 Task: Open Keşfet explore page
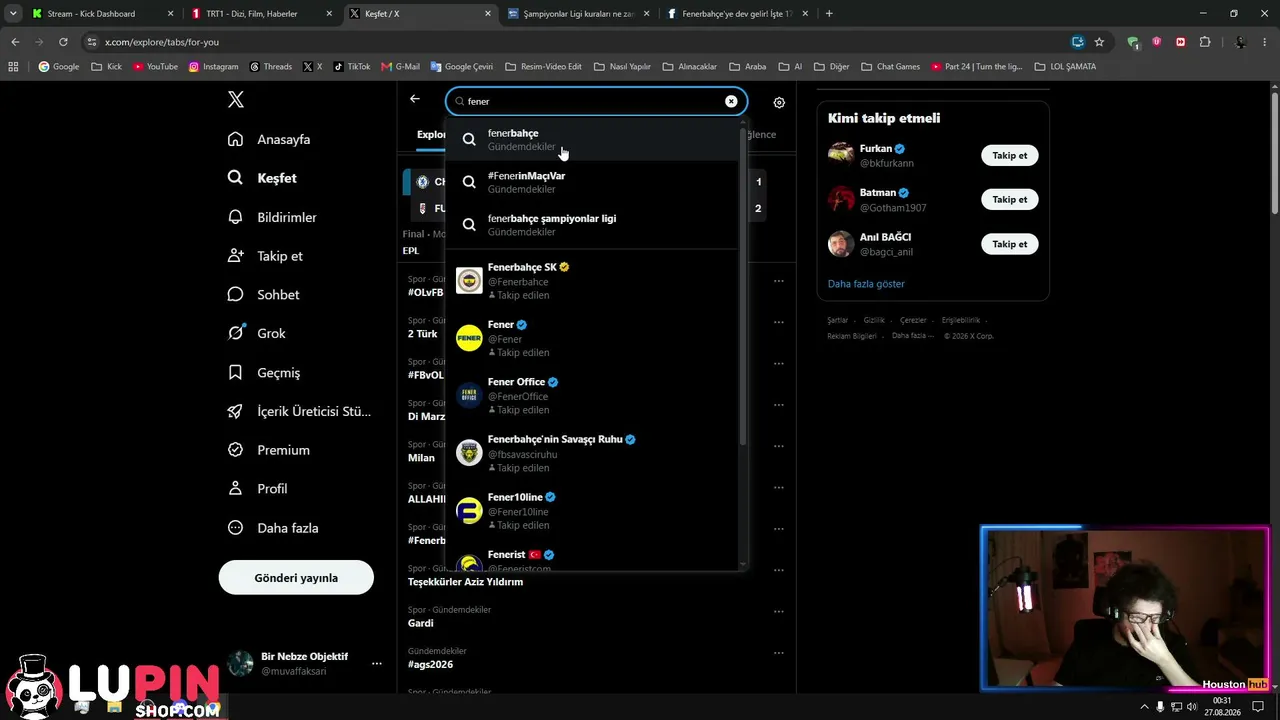click(x=263, y=178)
